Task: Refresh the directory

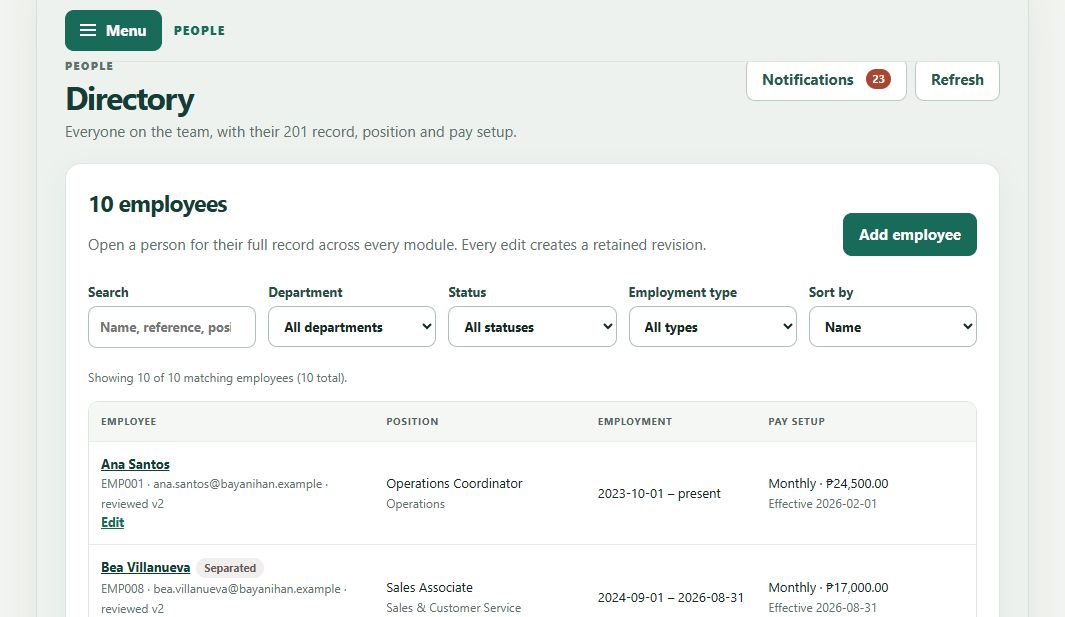Action: click(957, 80)
